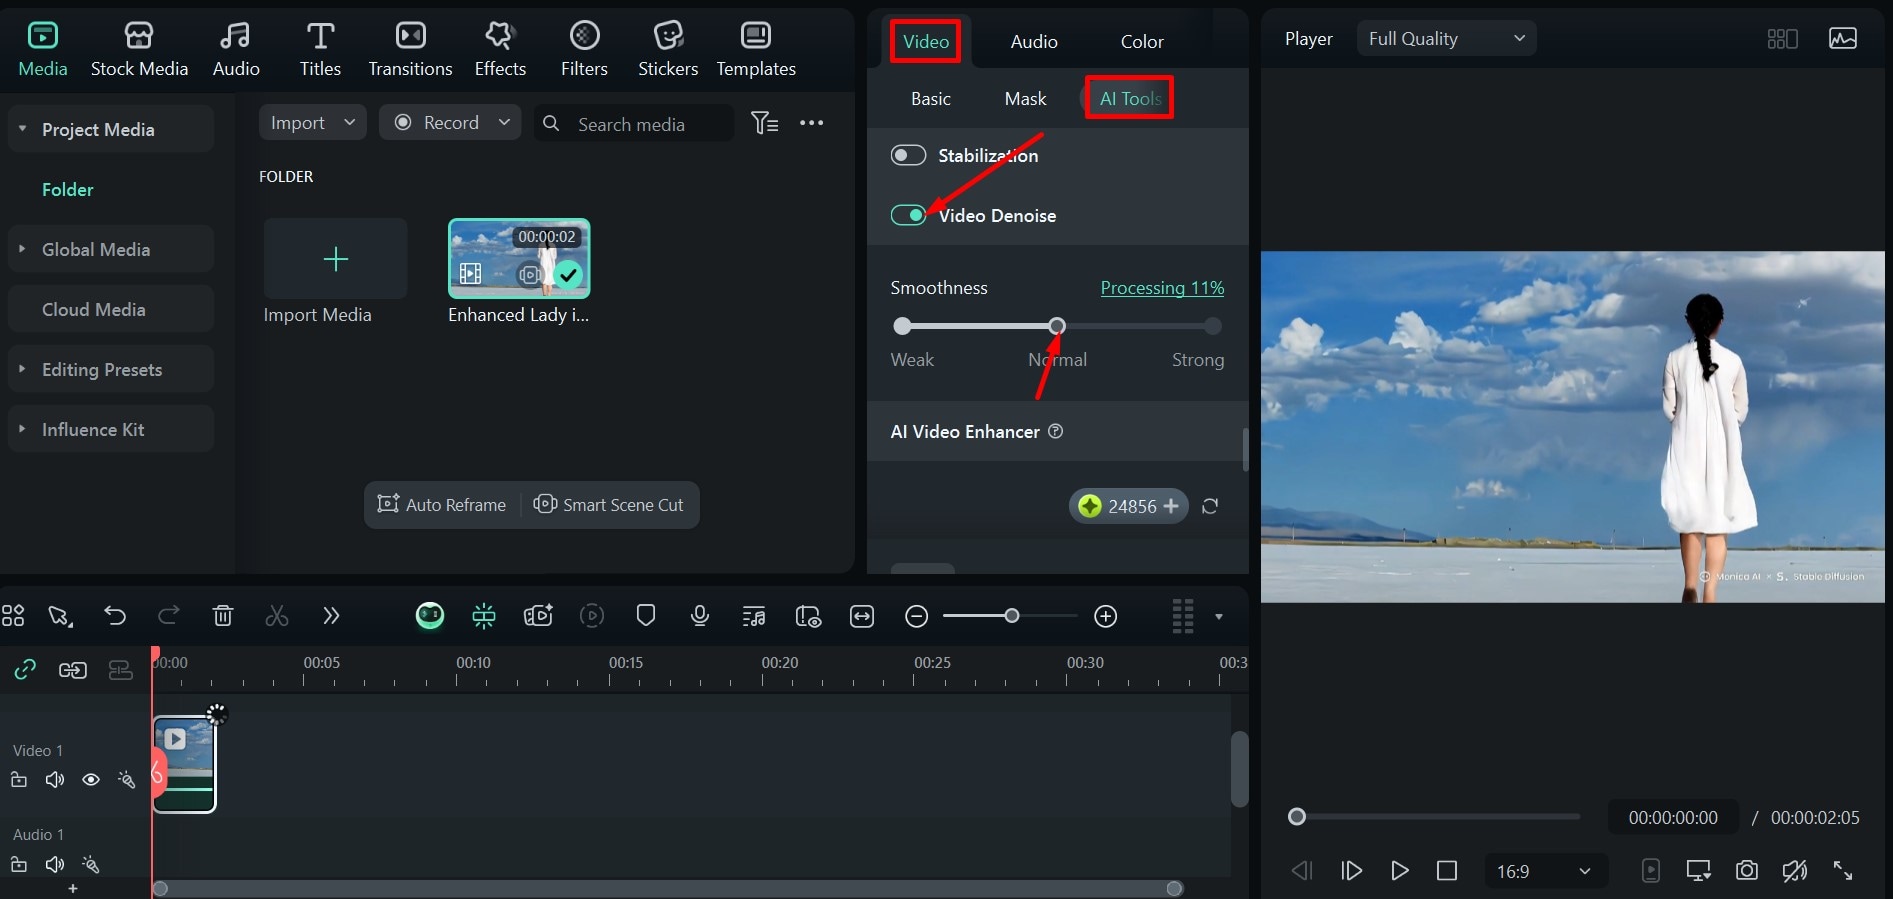Refresh AI credits with the circular arrow icon

(x=1210, y=506)
